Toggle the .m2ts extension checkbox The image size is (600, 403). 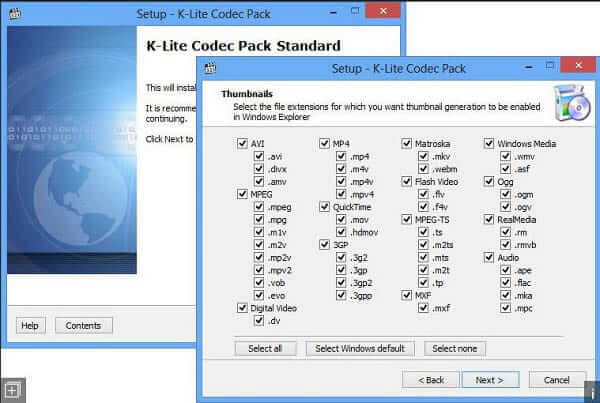click(x=423, y=245)
